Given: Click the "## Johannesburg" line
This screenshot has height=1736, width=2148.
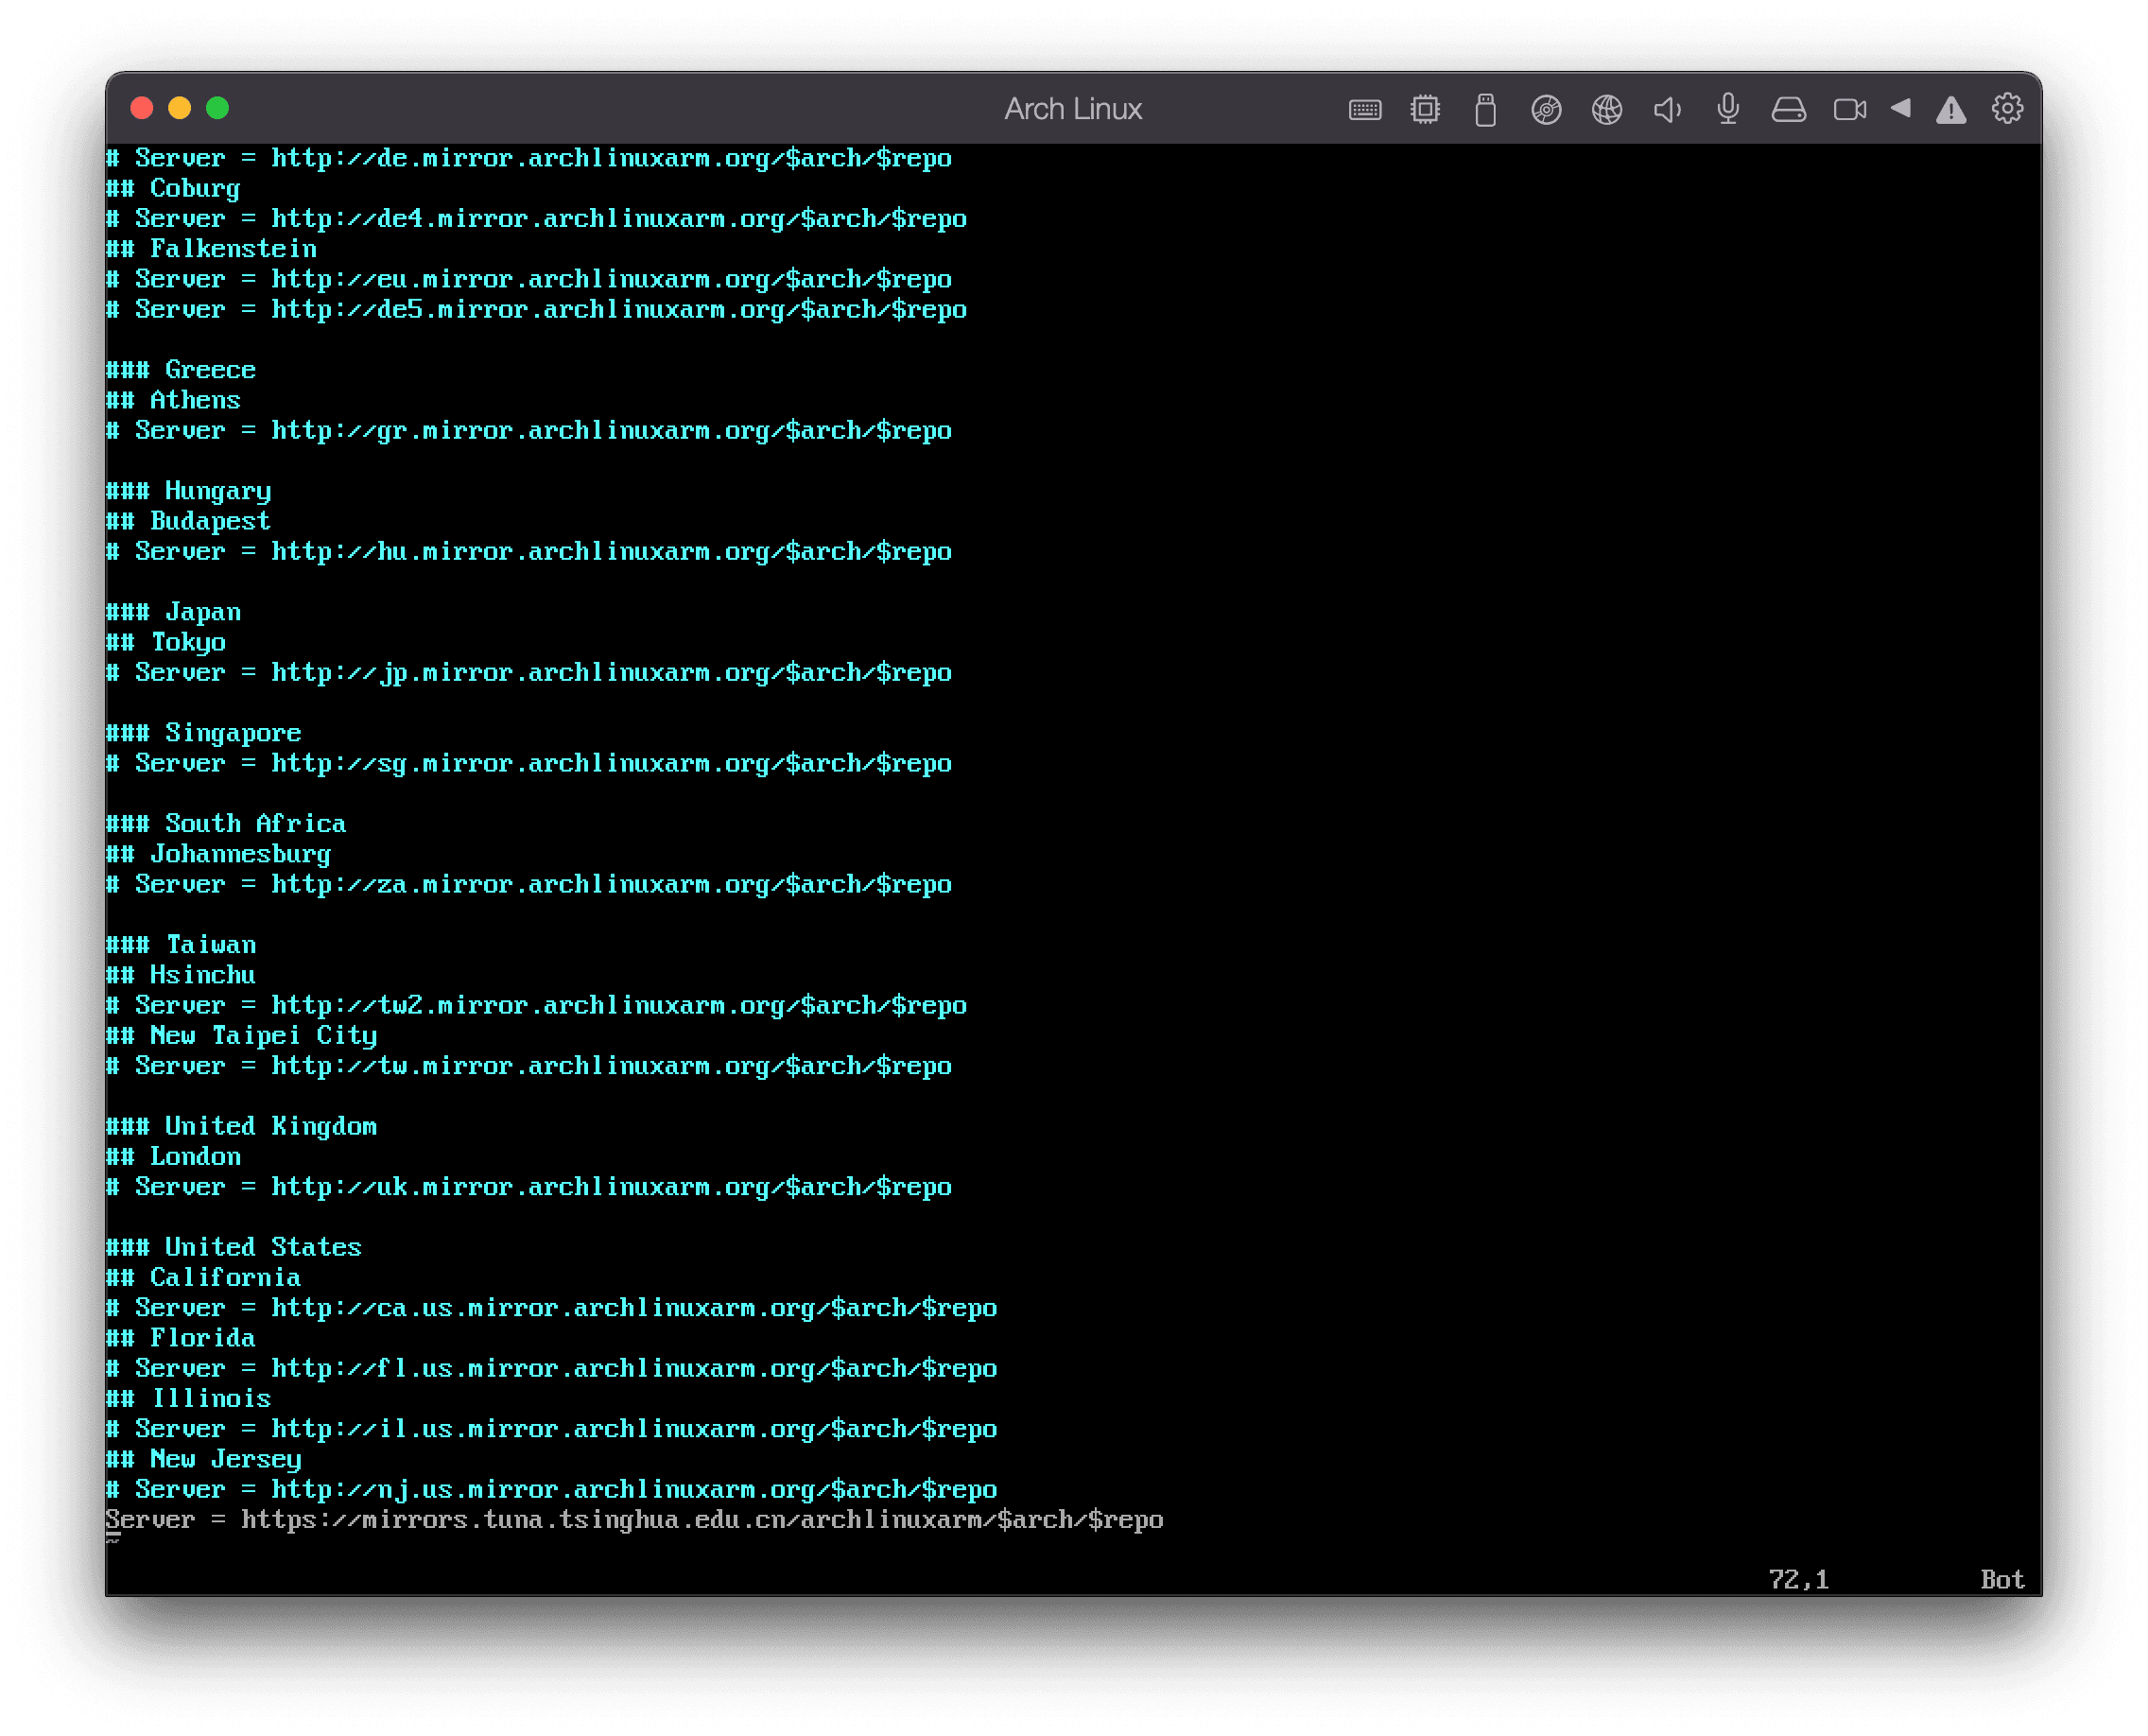Looking at the screenshot, I should [219, 854].
